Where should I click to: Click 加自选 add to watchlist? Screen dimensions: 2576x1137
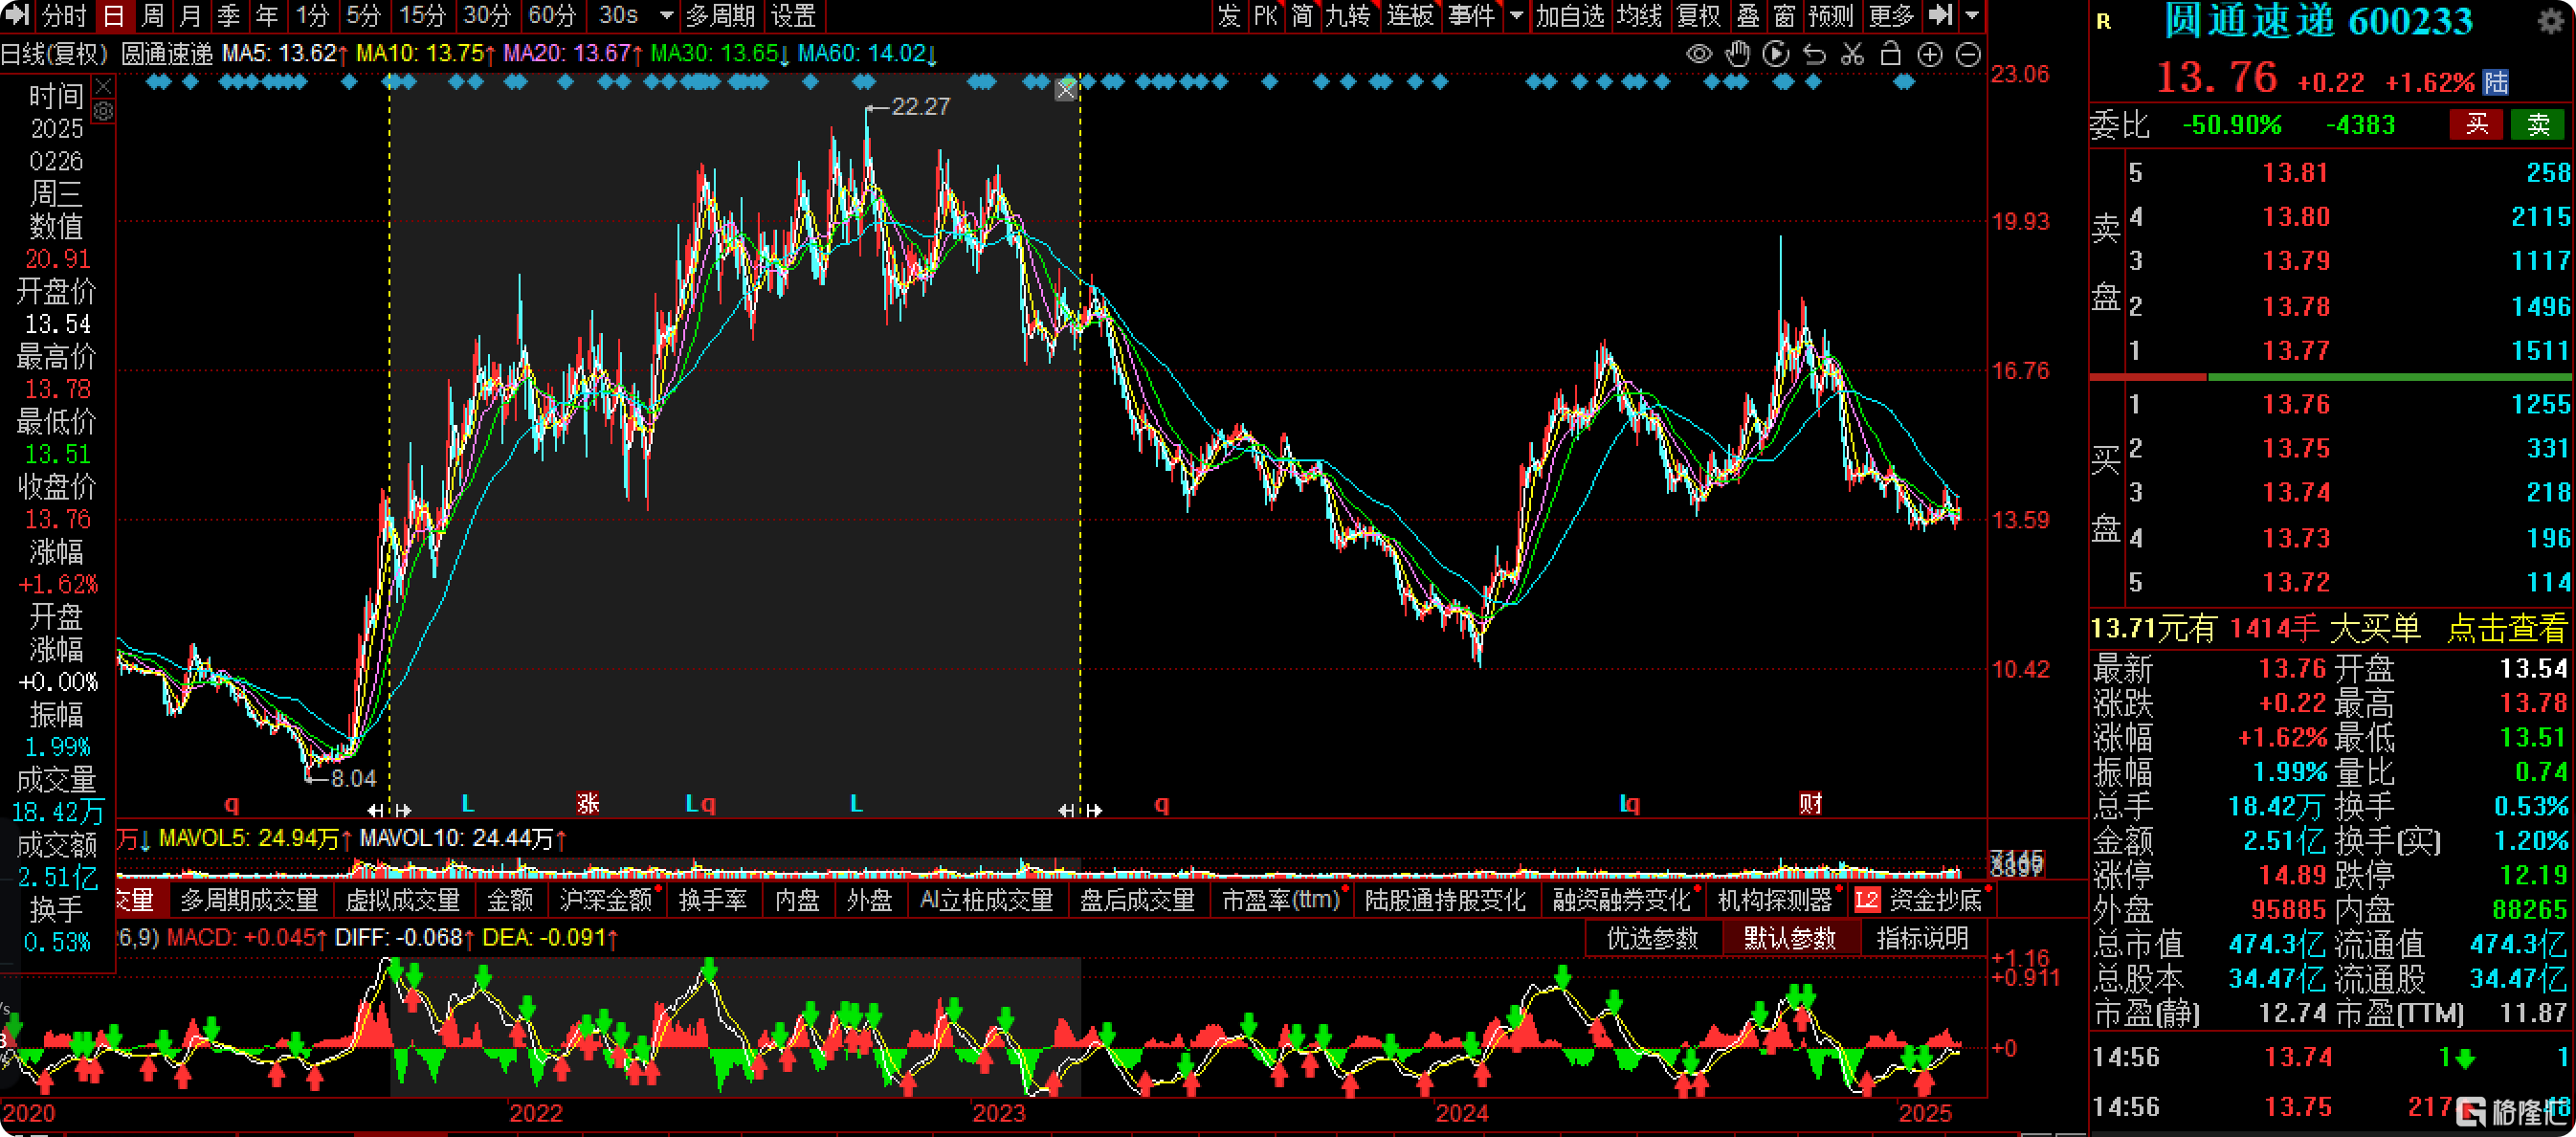click(1570, 15)
